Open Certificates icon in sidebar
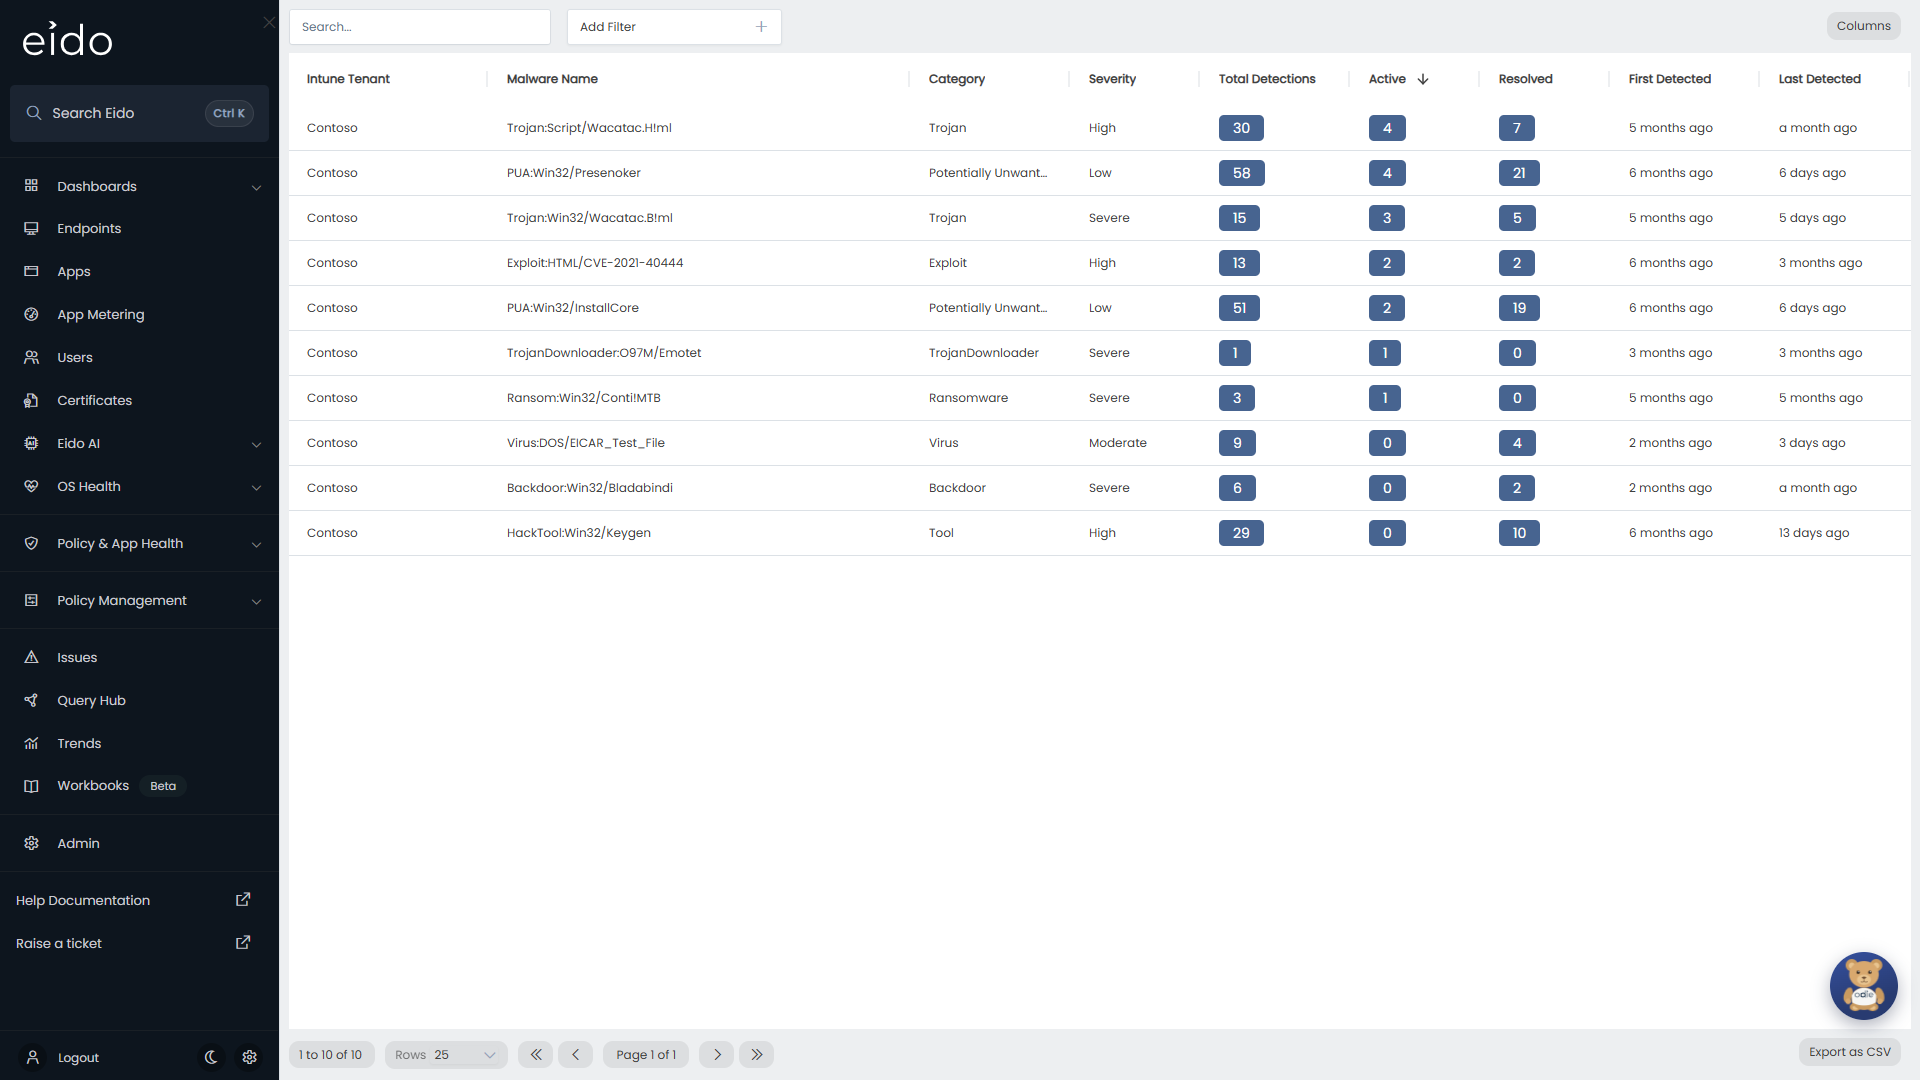The image size is (1920, 1080). 31,400
